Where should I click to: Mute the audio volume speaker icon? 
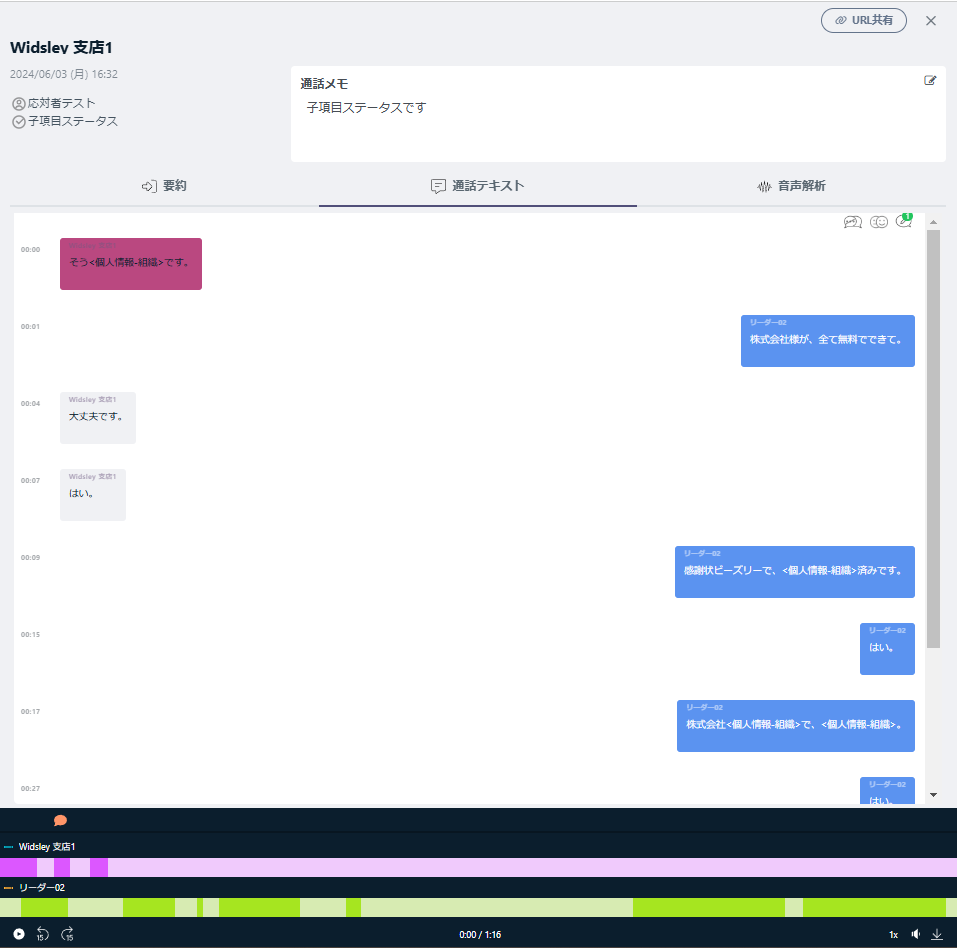(x=916, y=934)
